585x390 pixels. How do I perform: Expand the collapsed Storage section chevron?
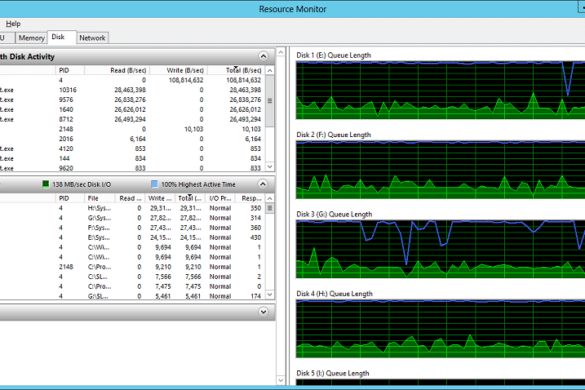pos(263,312)
